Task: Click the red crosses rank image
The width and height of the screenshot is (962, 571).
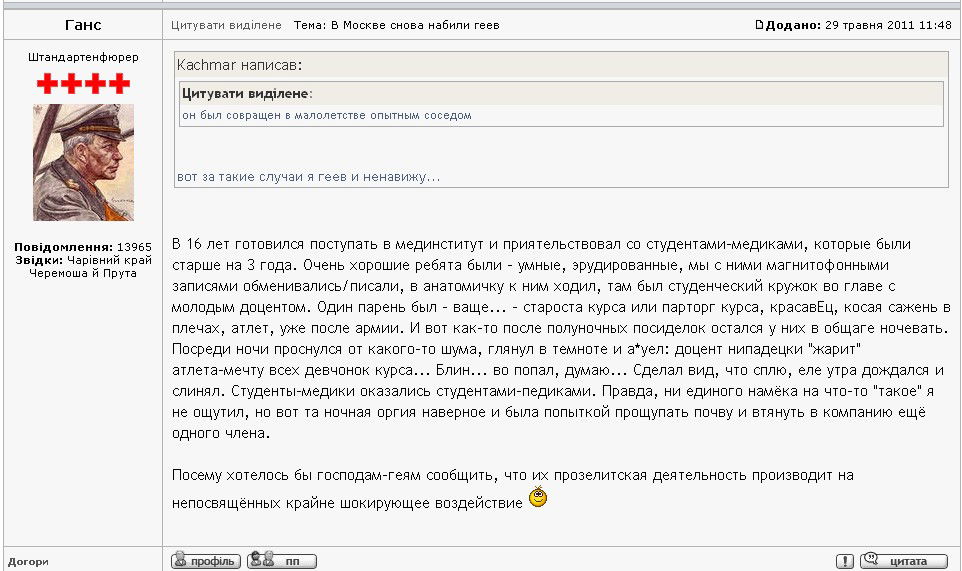Action: [x=83, y=84]
